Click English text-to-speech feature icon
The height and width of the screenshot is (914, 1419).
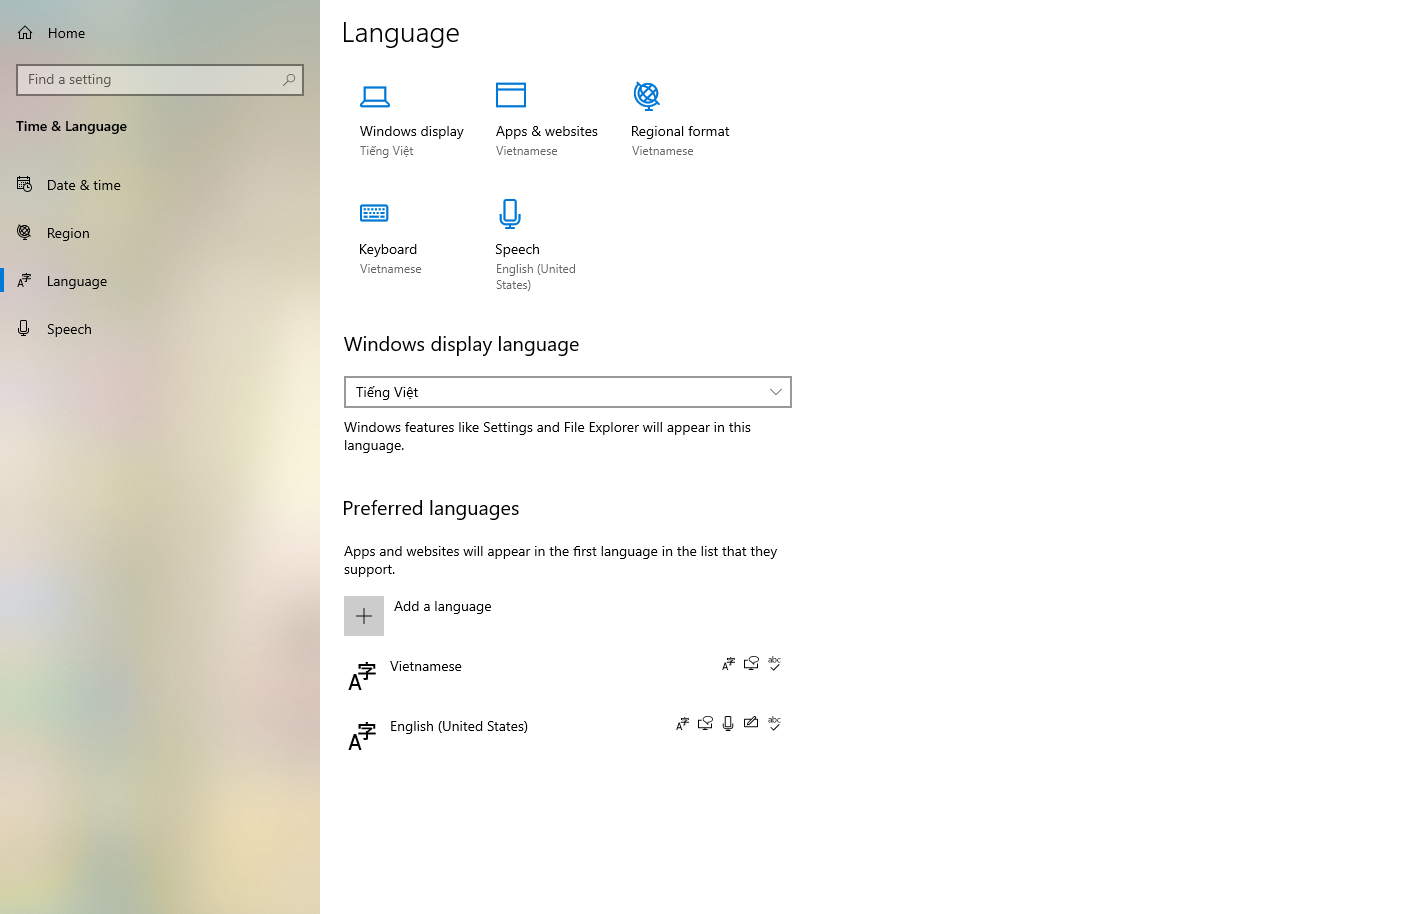tap(705, 724)
